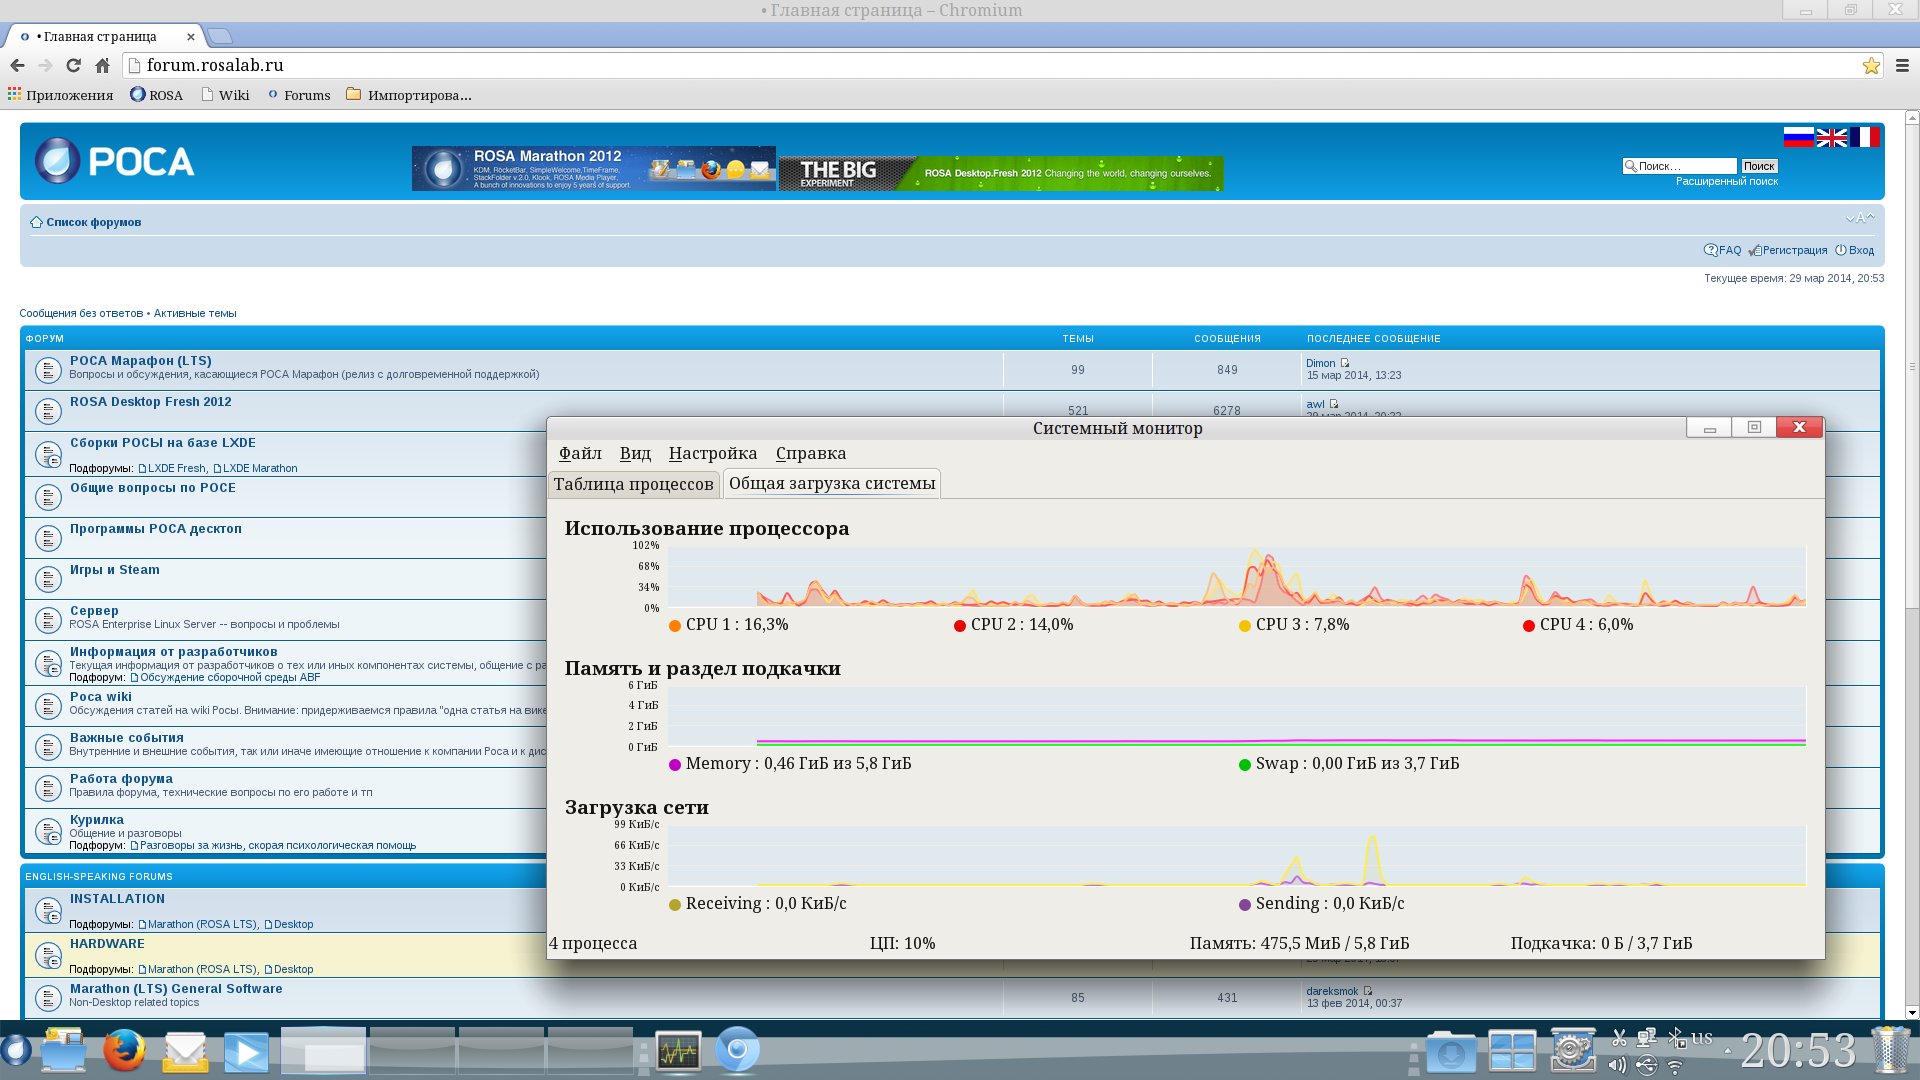Open the РОСА Марафон (LTS) forum link
The width and height of the screenshot is (1920, 1080).
(x=140, y=361)
